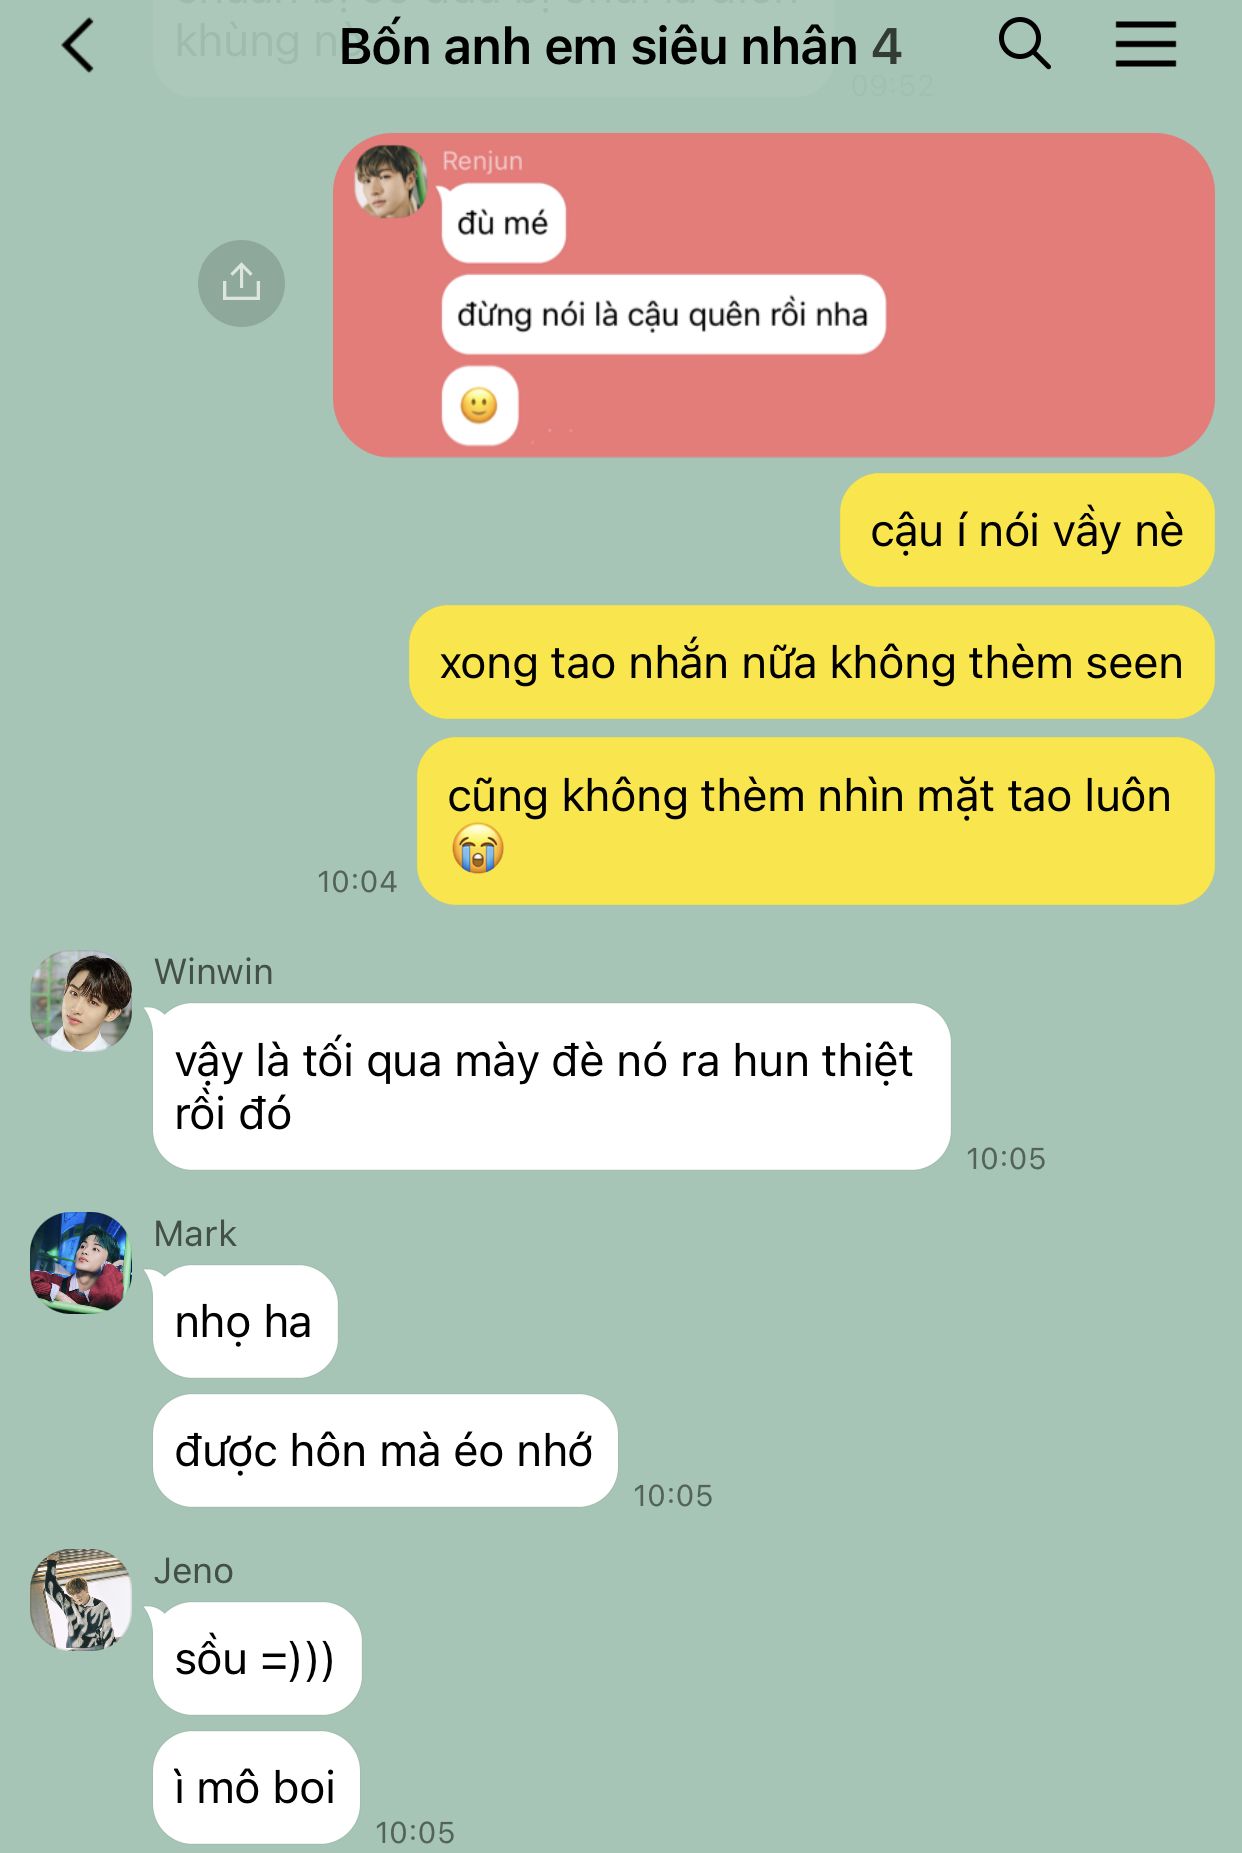Tap Renjun's avatar in quoted image
Image resolution: width=1242 pixels, height=1853 pixels.
[x=391, y=181]
